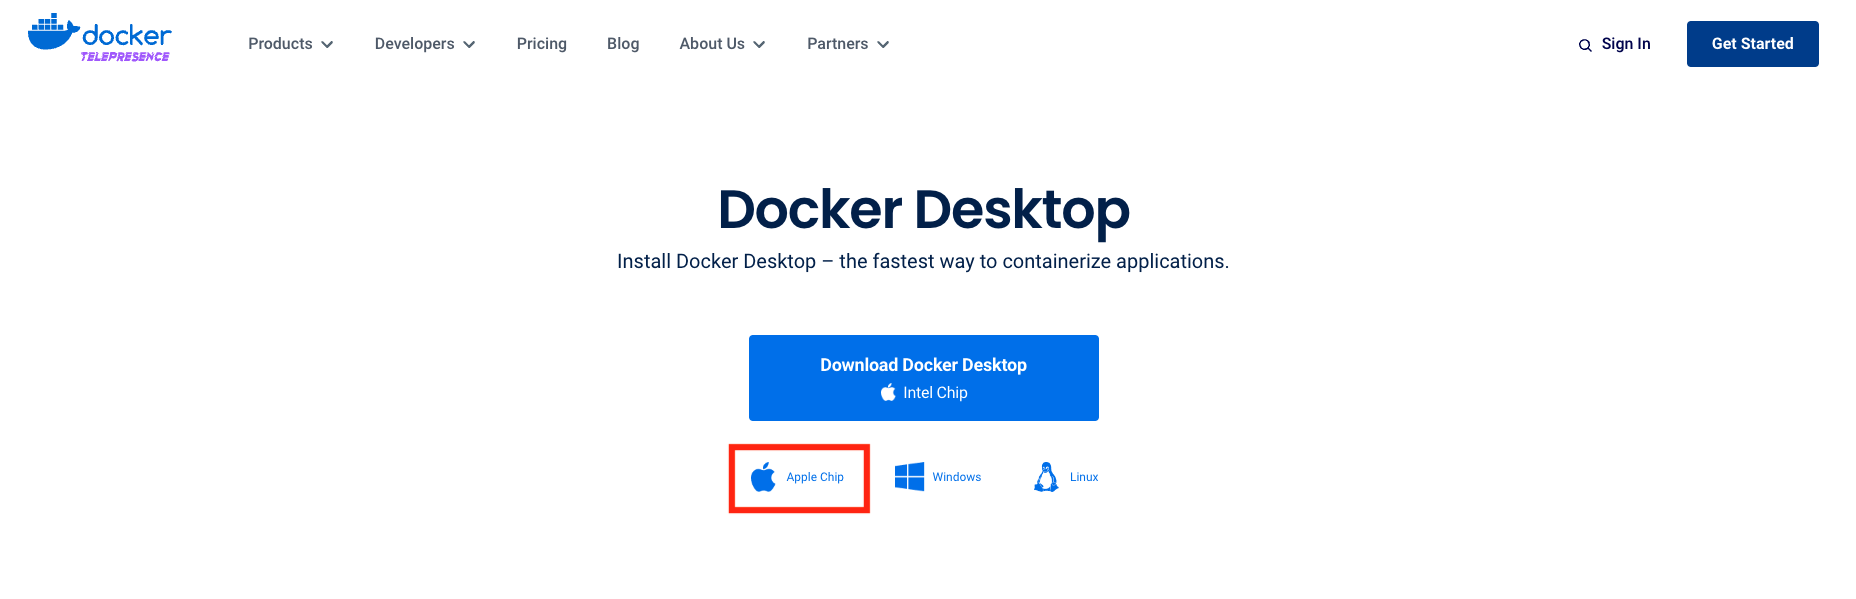Download Docker Desktop for Intel Chip
Screen dimensions: 1856x599
click(924, 378)
